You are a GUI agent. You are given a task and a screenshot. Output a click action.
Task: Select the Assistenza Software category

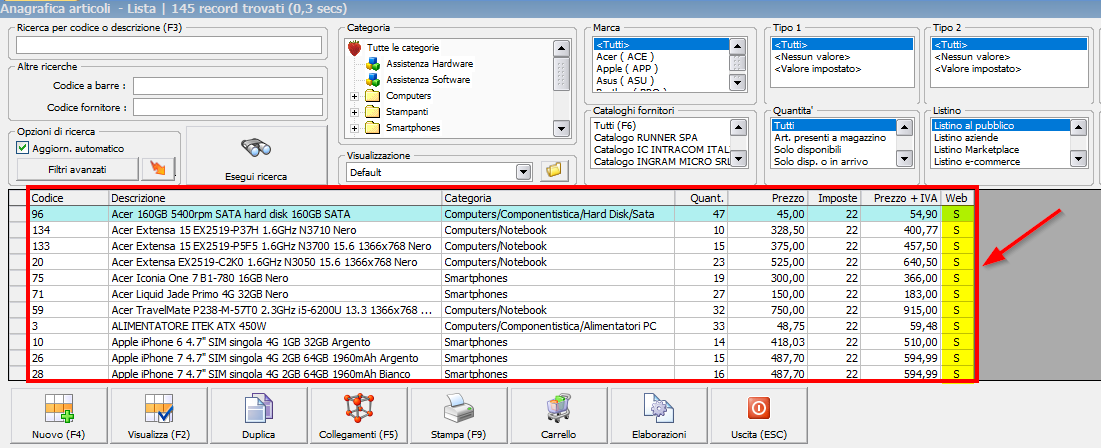428,79
